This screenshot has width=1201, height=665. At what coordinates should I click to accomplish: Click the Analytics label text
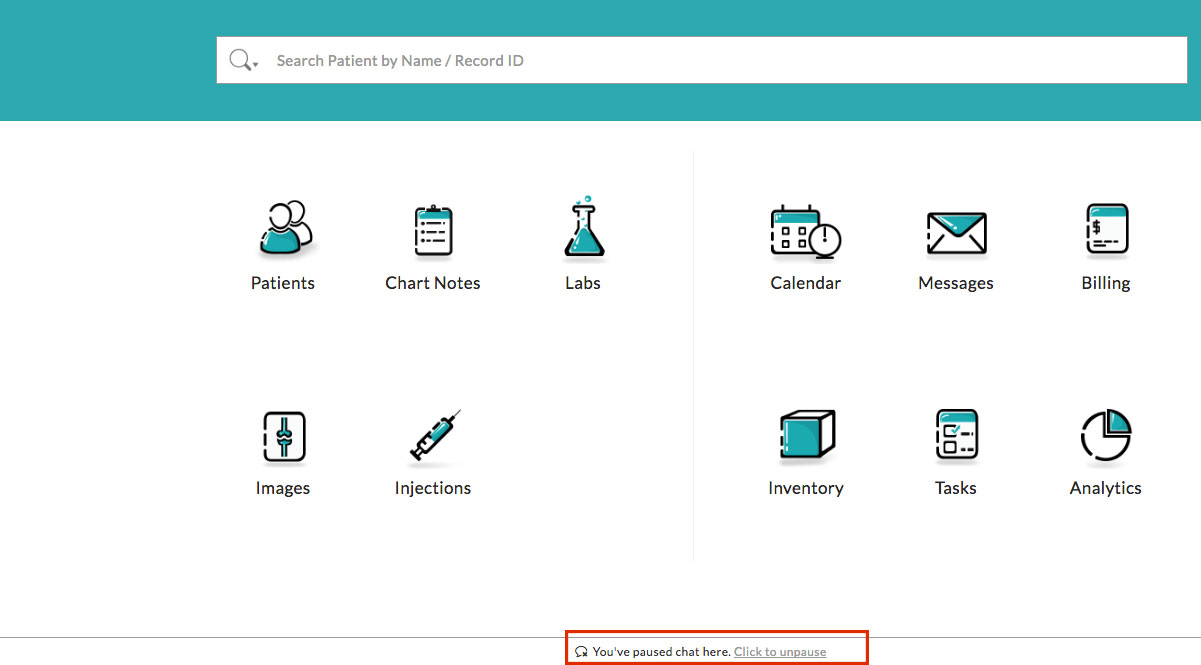point(1105,488)
